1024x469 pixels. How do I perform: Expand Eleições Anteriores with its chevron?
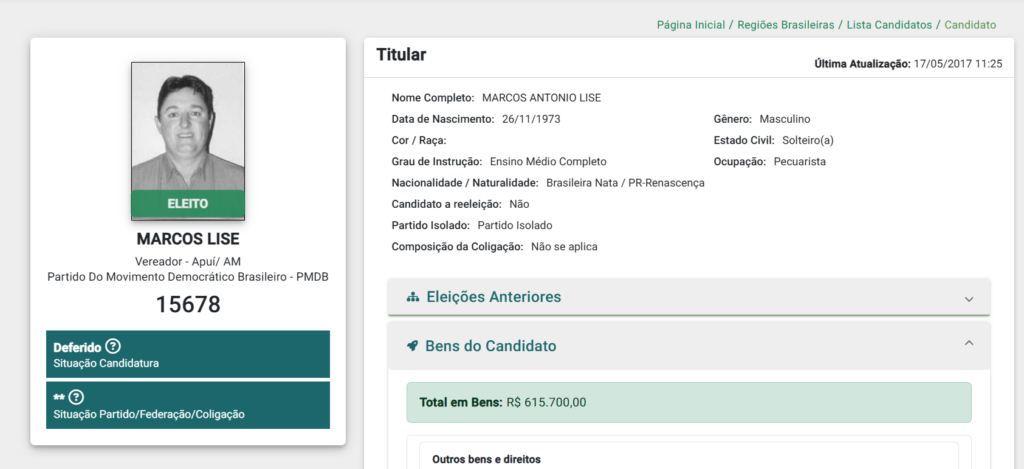pyautogui.click(x=968, y=299)
